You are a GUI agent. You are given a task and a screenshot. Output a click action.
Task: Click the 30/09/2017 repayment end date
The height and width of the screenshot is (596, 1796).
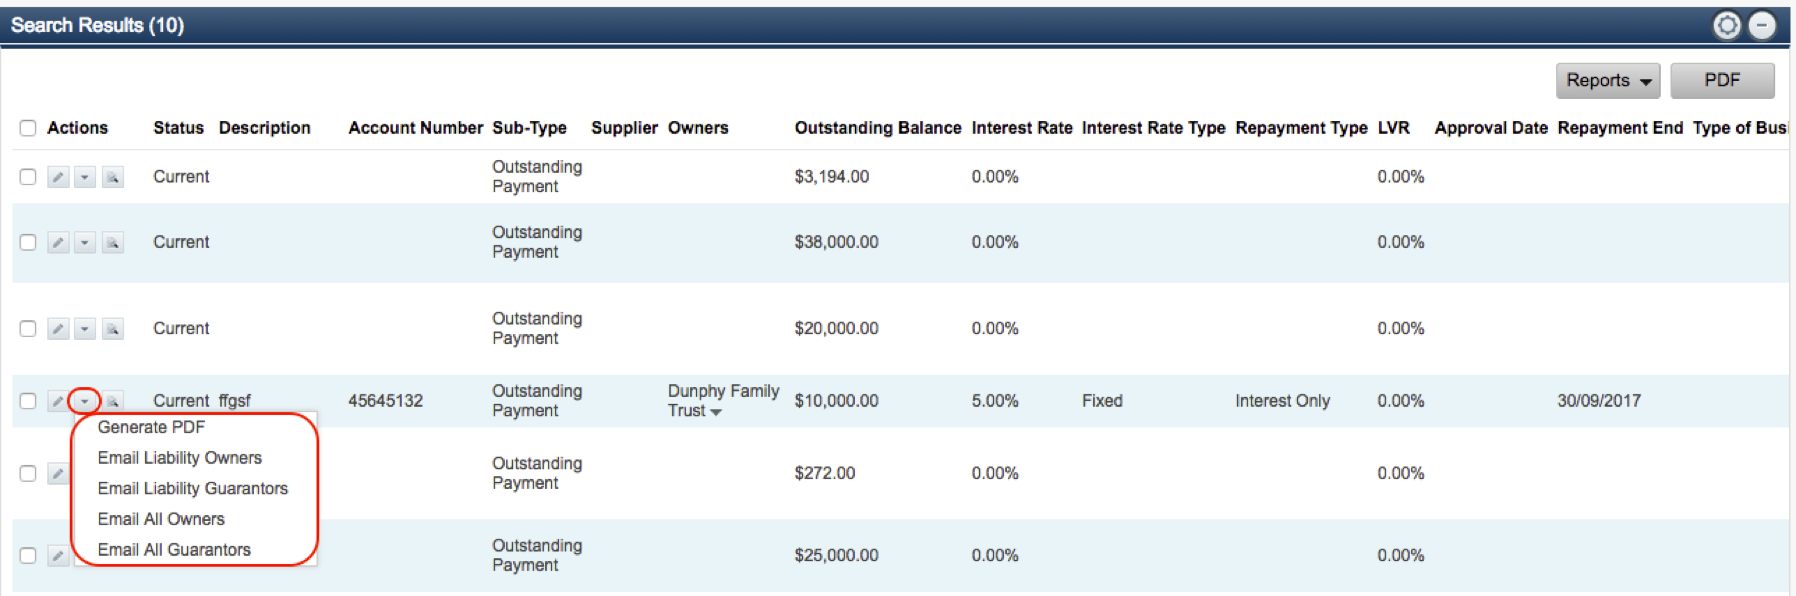(x=1598, y=401)
